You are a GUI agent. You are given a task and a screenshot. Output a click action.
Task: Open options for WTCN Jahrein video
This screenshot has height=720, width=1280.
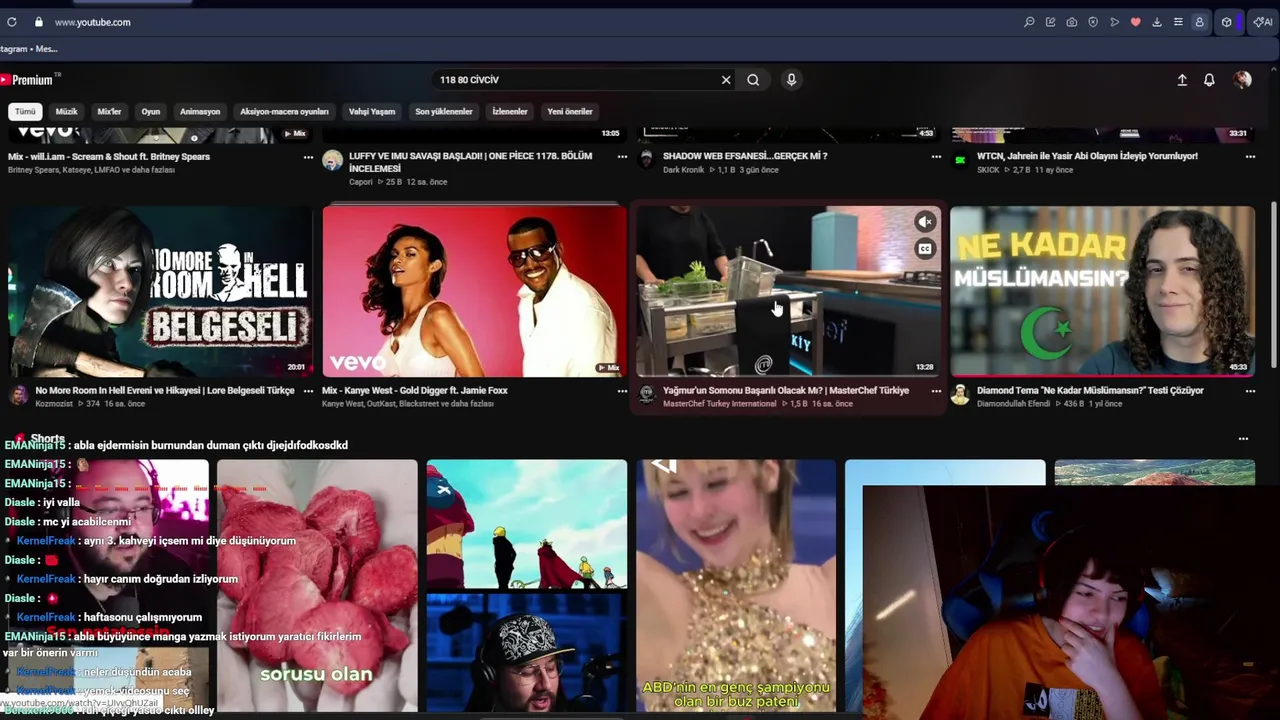pos(1250,157)
